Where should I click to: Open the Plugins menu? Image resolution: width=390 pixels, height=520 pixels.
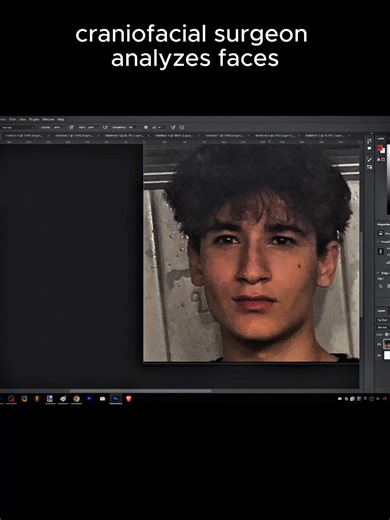pyautogui.click(x=34, y=119)
